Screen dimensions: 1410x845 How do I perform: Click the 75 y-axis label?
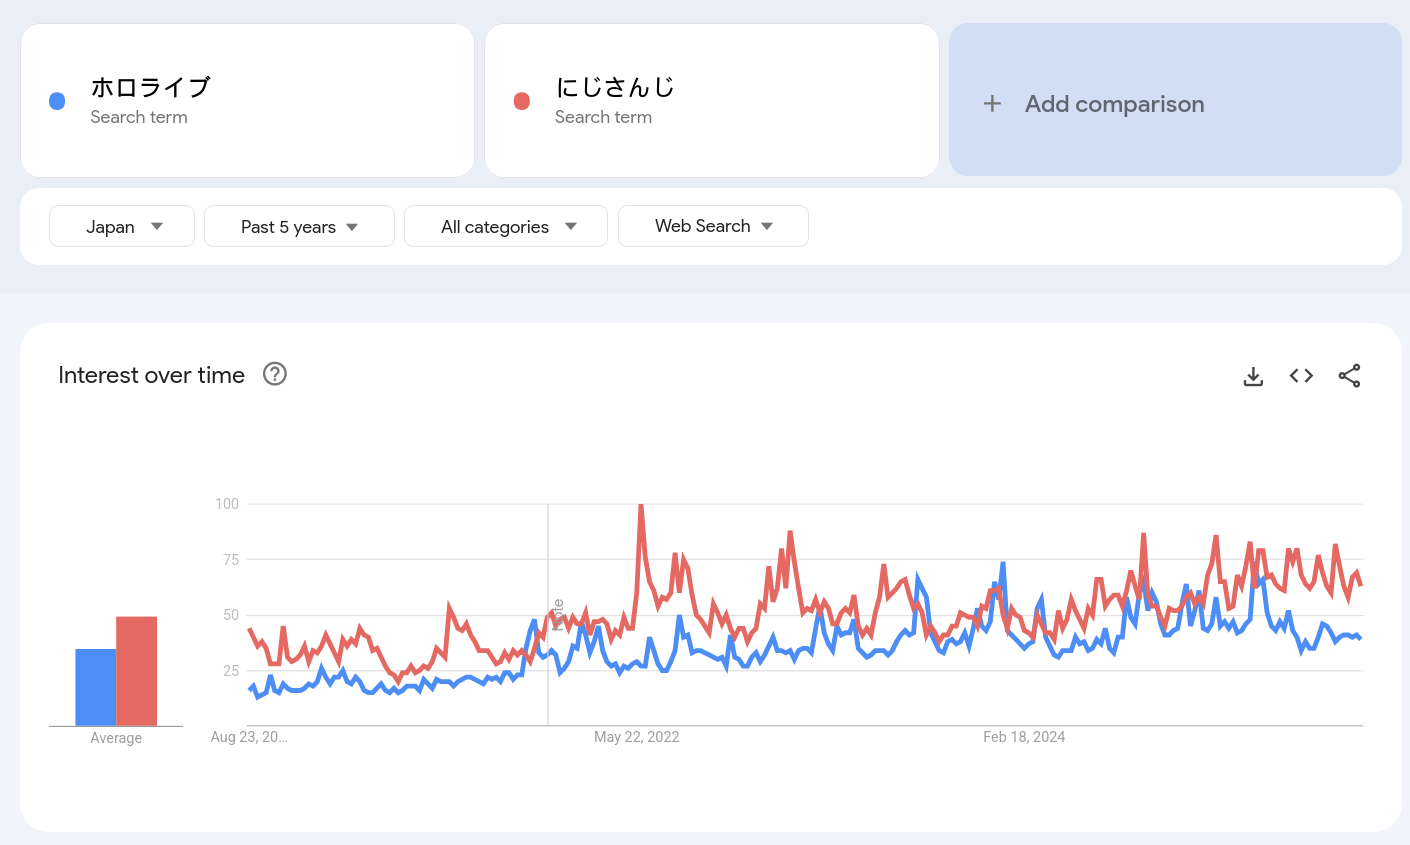click(231, 560)
